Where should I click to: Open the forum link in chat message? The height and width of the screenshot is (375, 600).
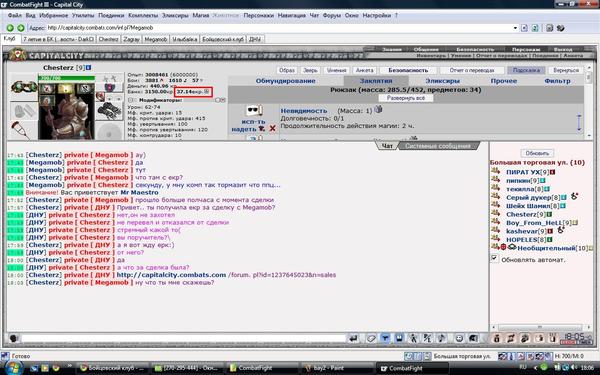coord(226,275)
